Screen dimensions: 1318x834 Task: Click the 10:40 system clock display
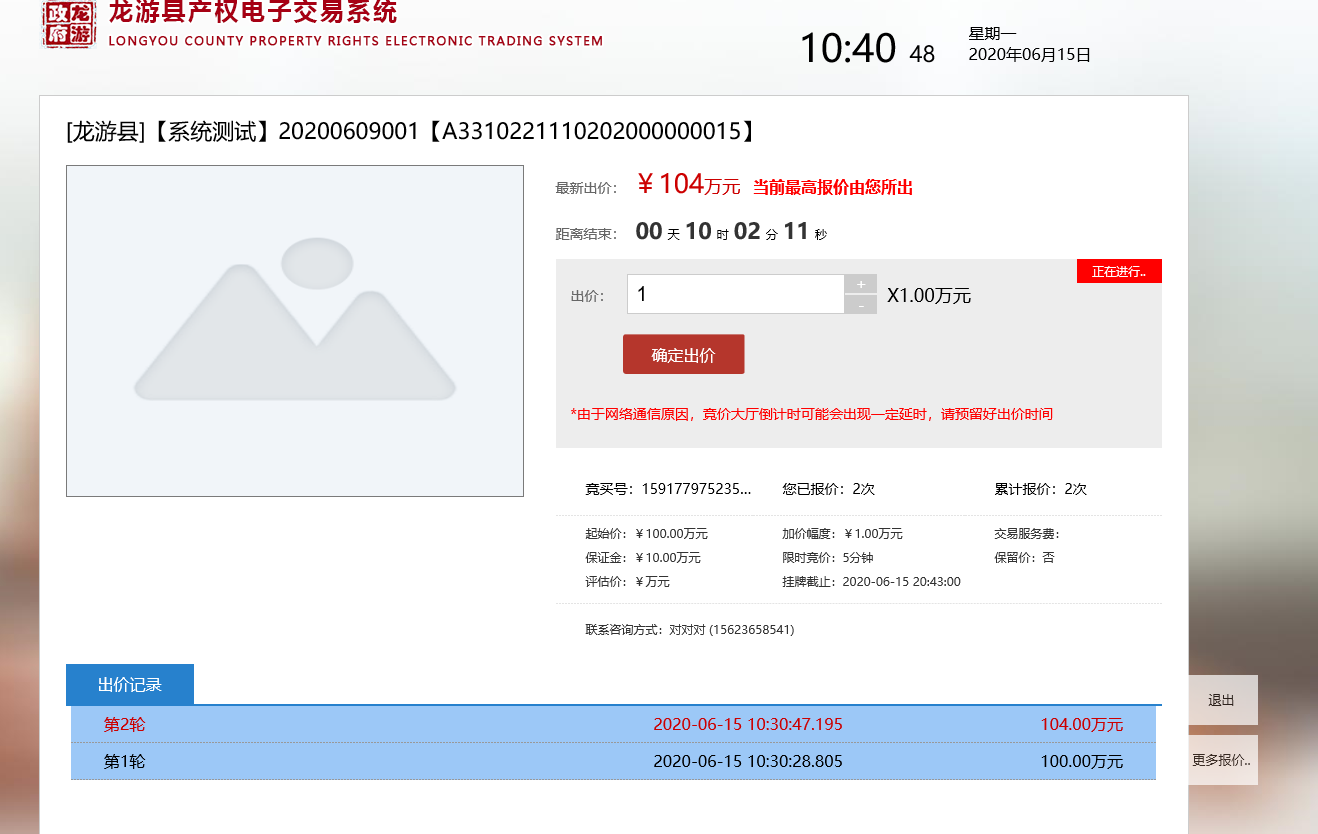(x=847, y=49)
